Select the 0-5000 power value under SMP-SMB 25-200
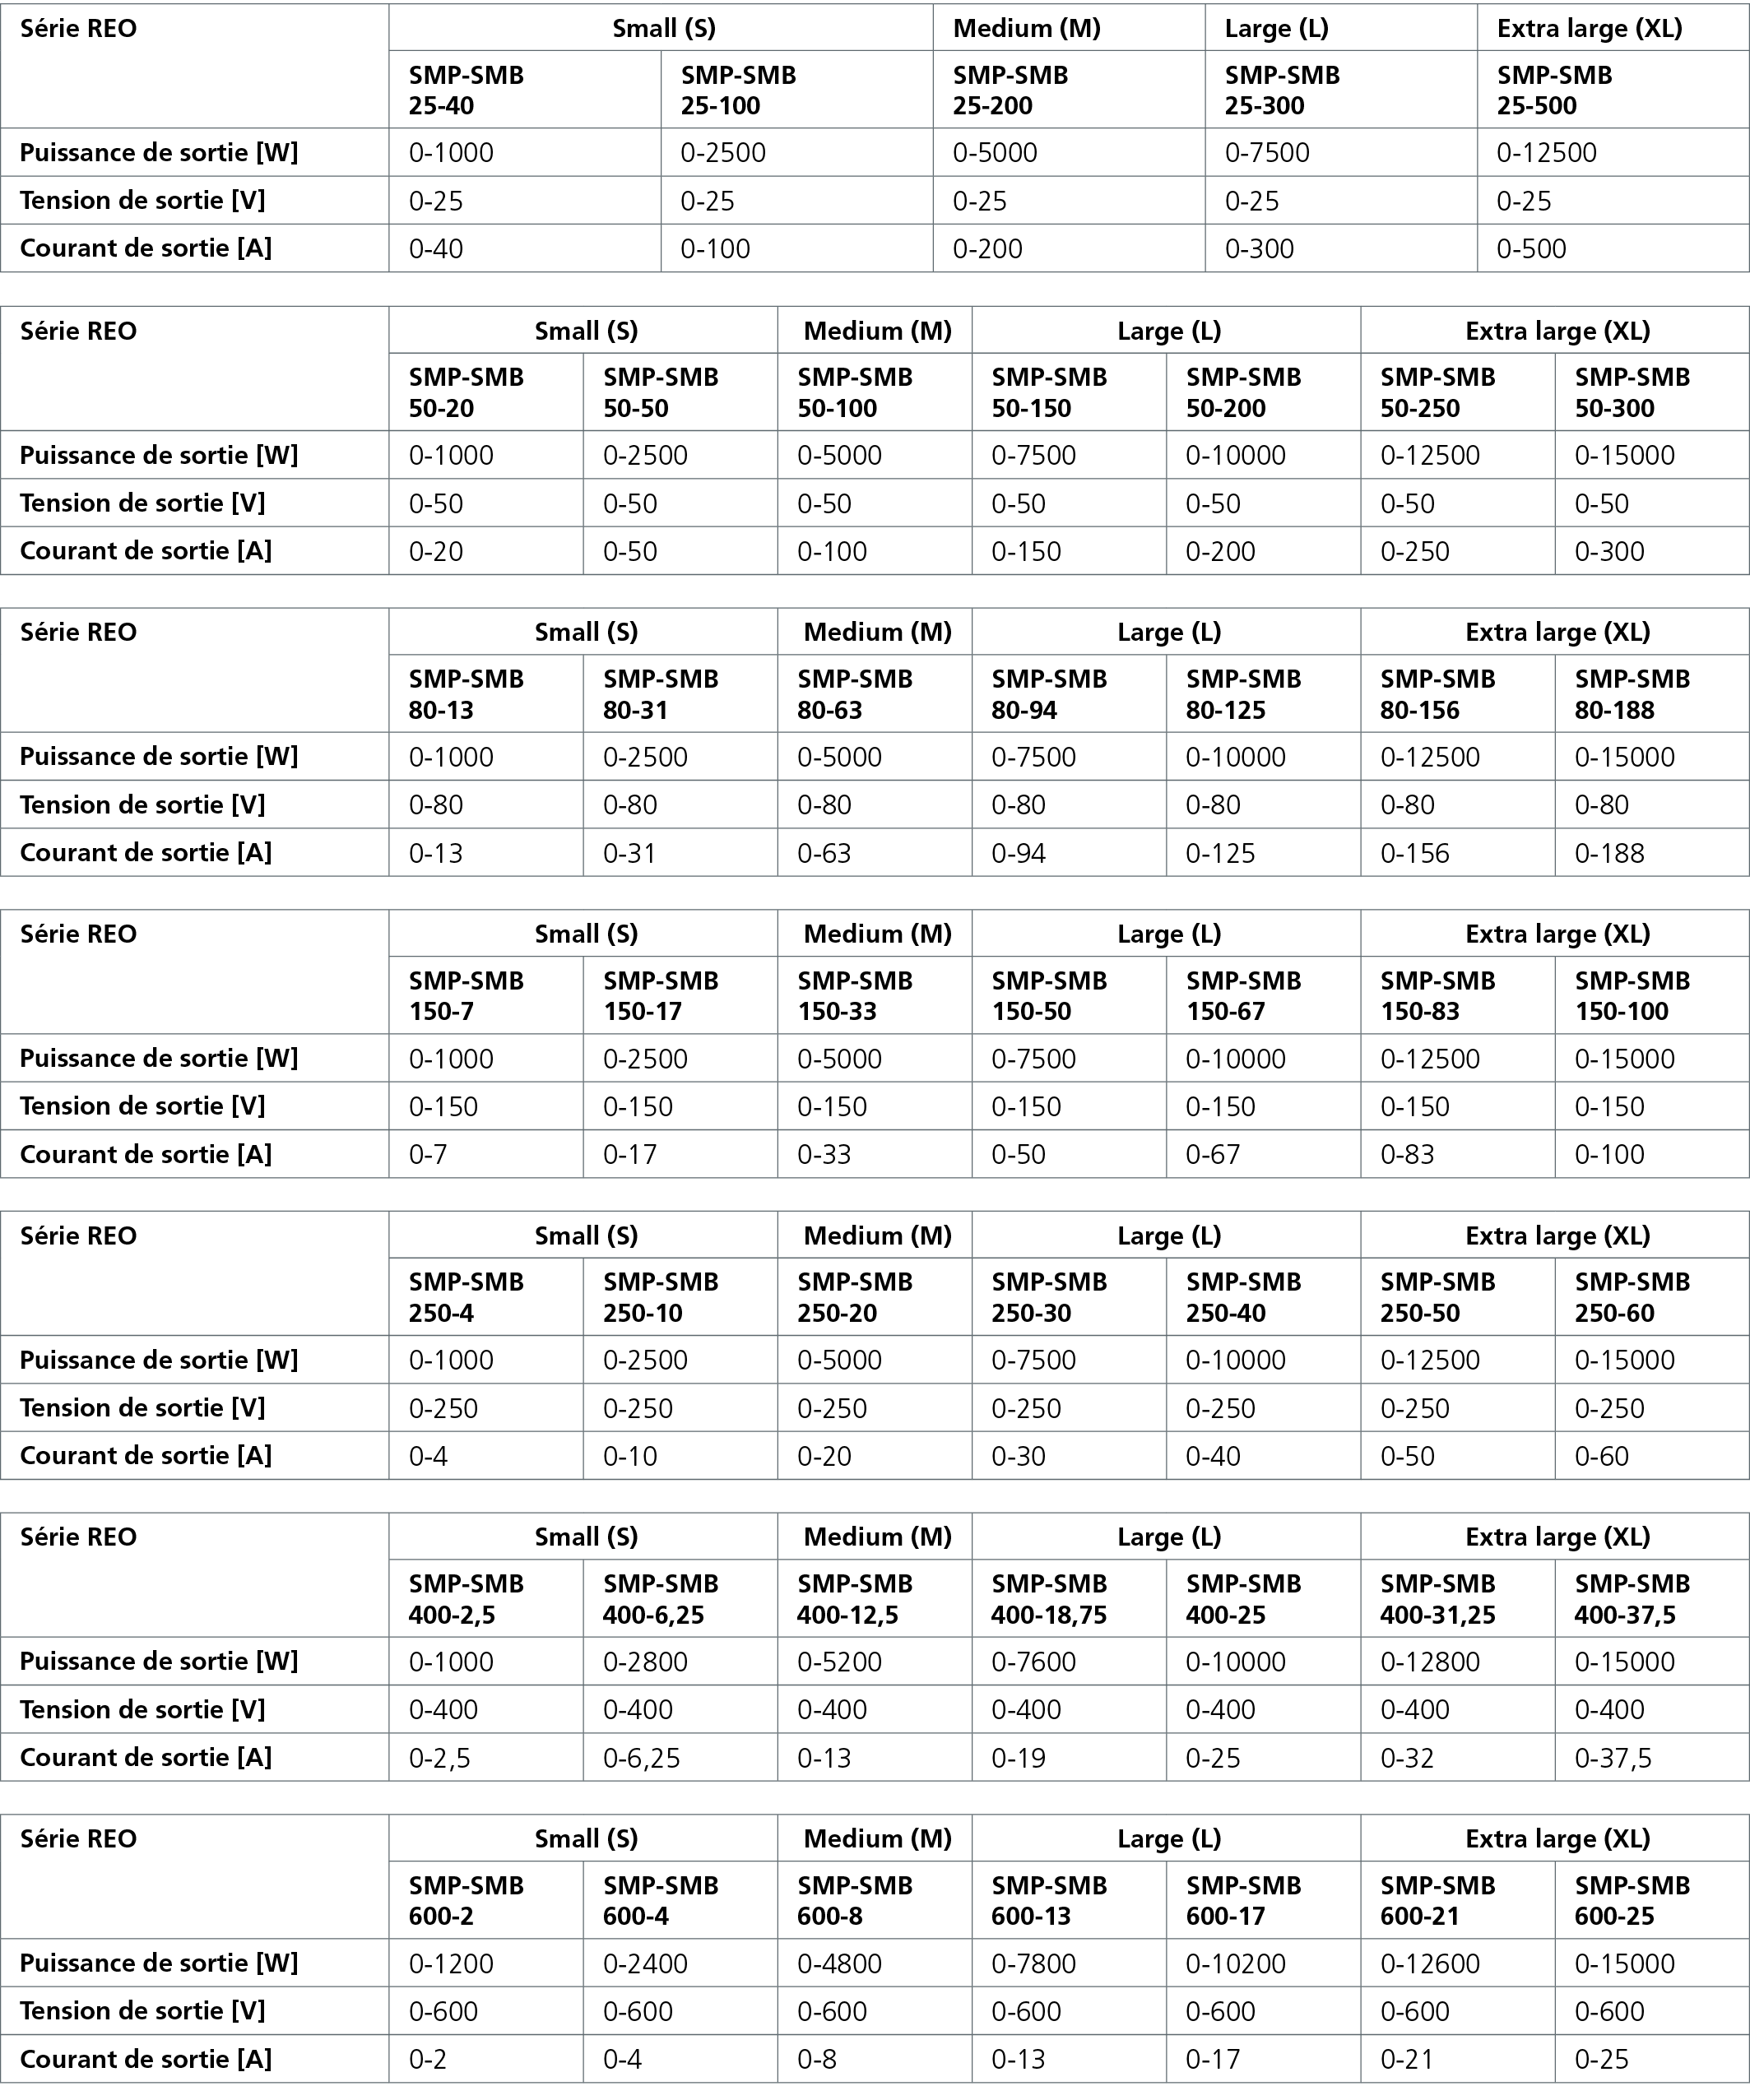1750x2100 pixels. pos(995,153)
